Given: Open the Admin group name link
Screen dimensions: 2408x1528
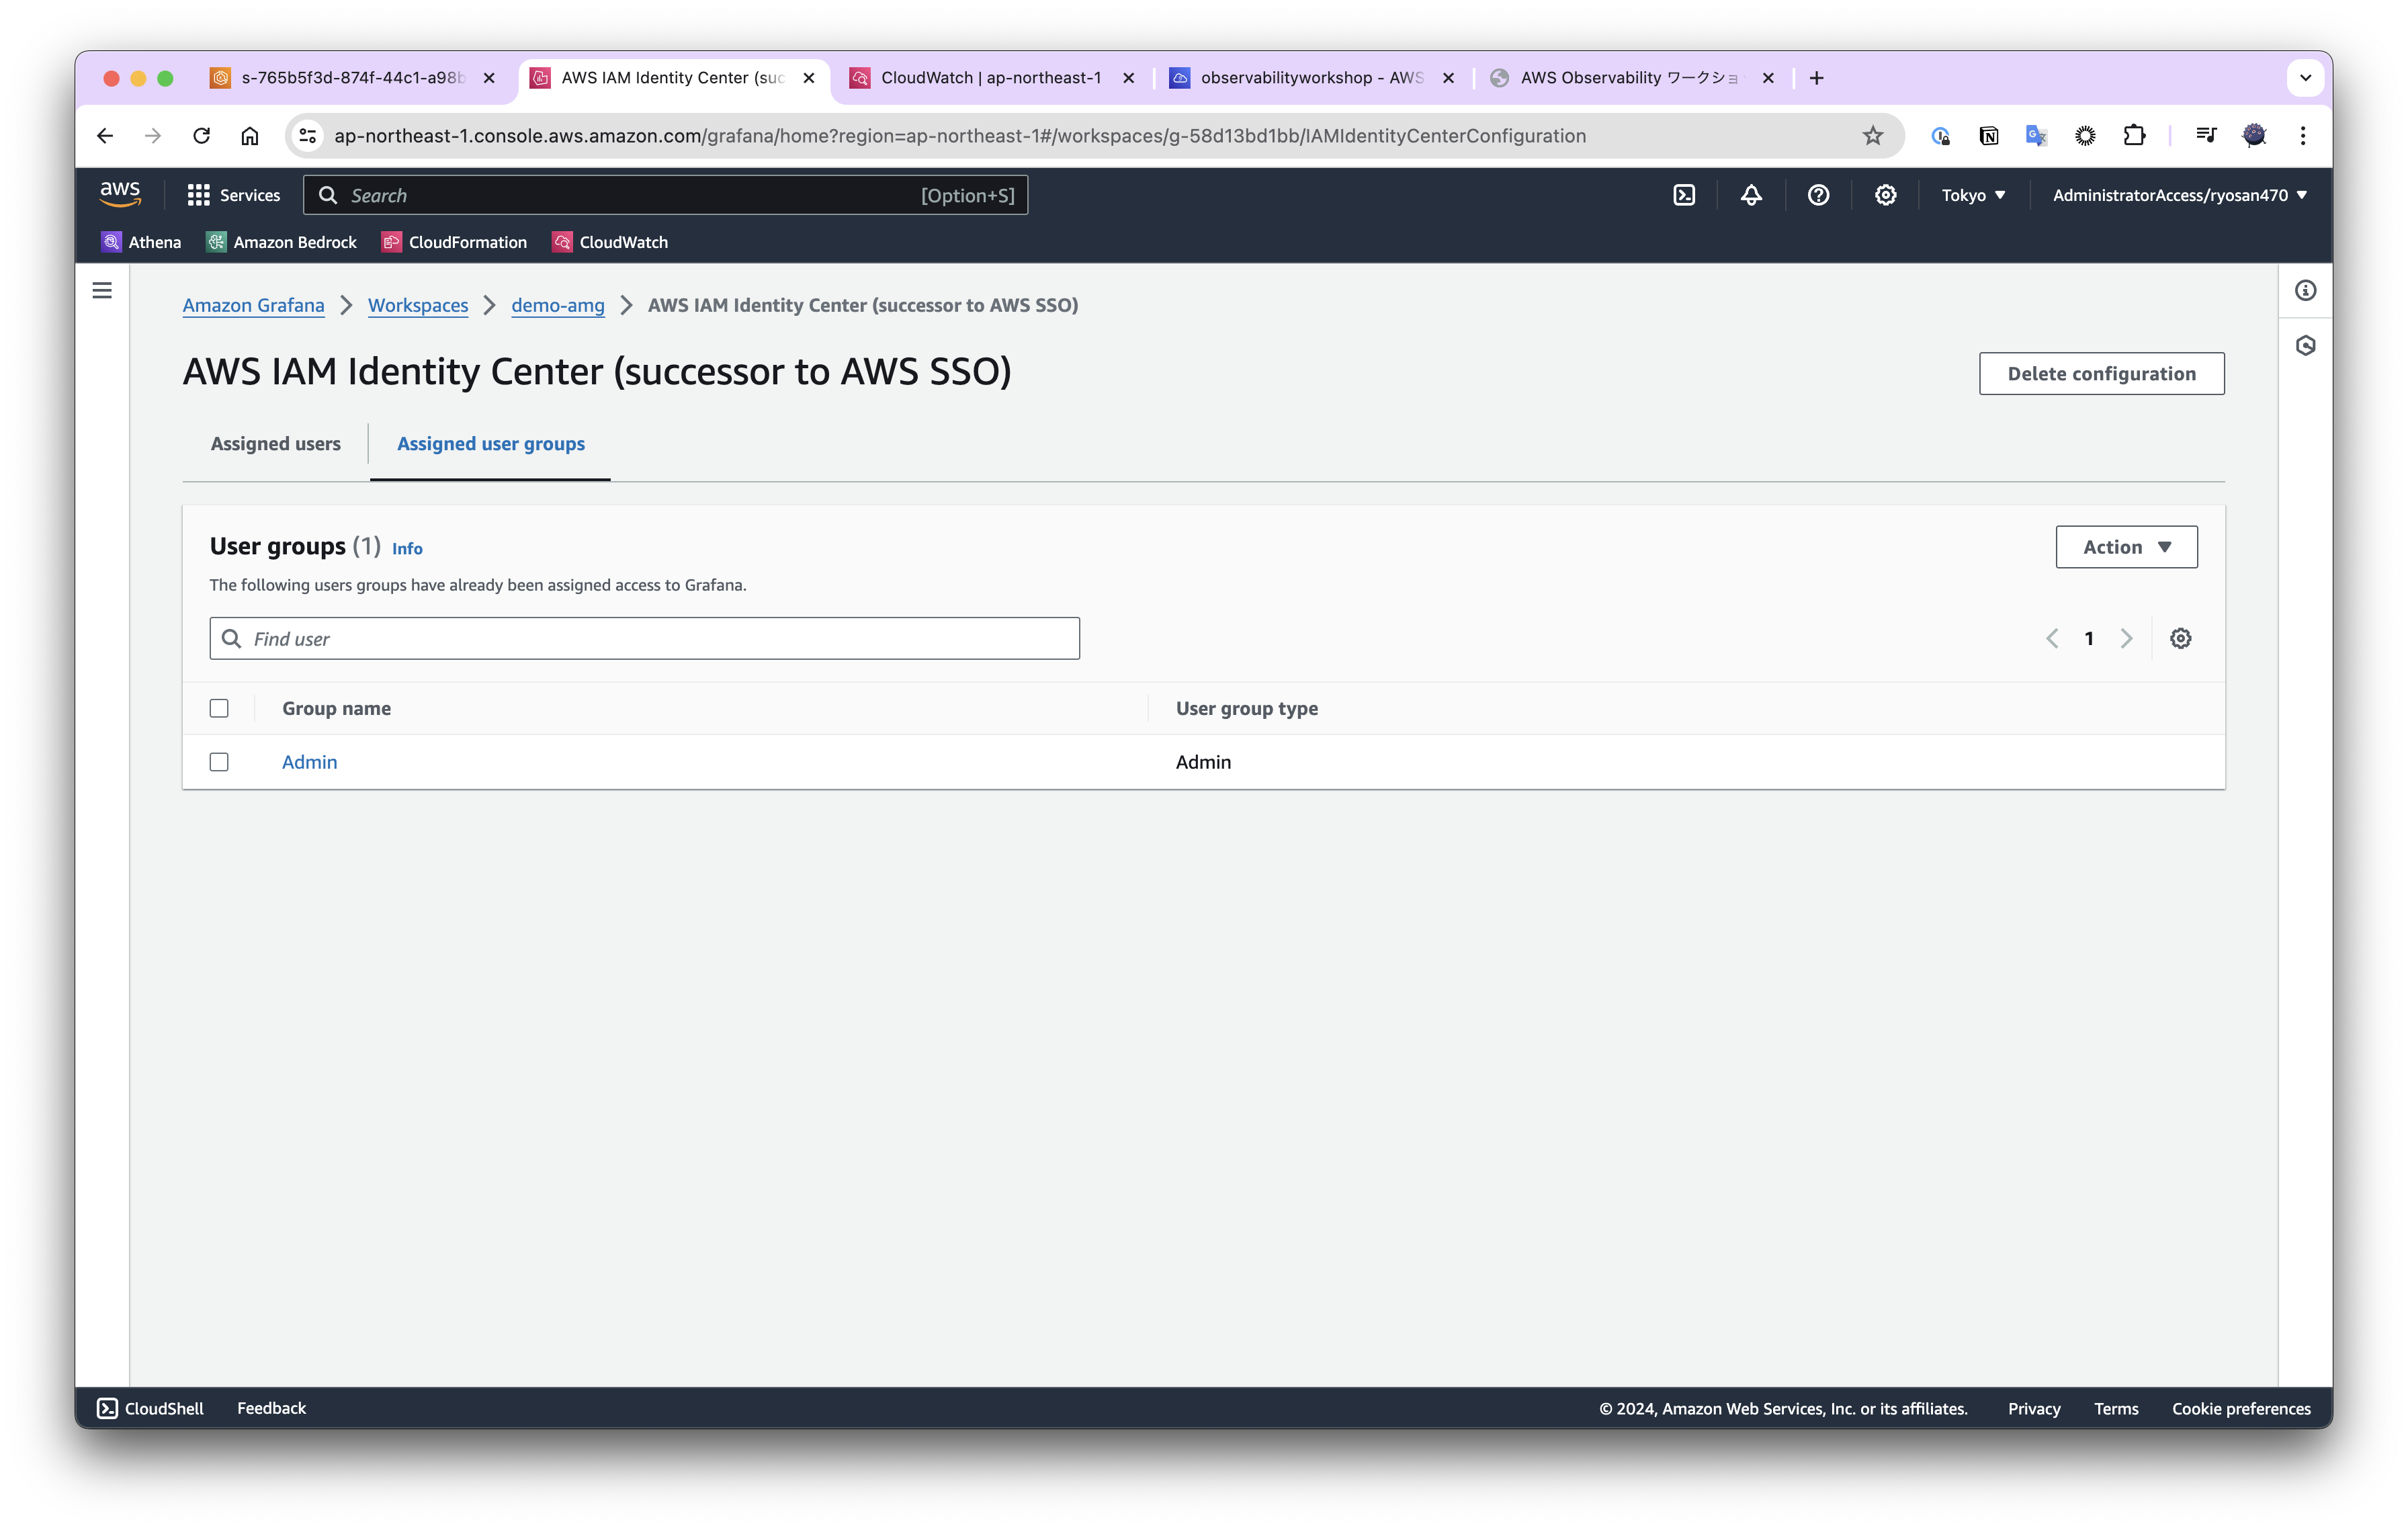Looking at the screenshot, I should point(309,762).
